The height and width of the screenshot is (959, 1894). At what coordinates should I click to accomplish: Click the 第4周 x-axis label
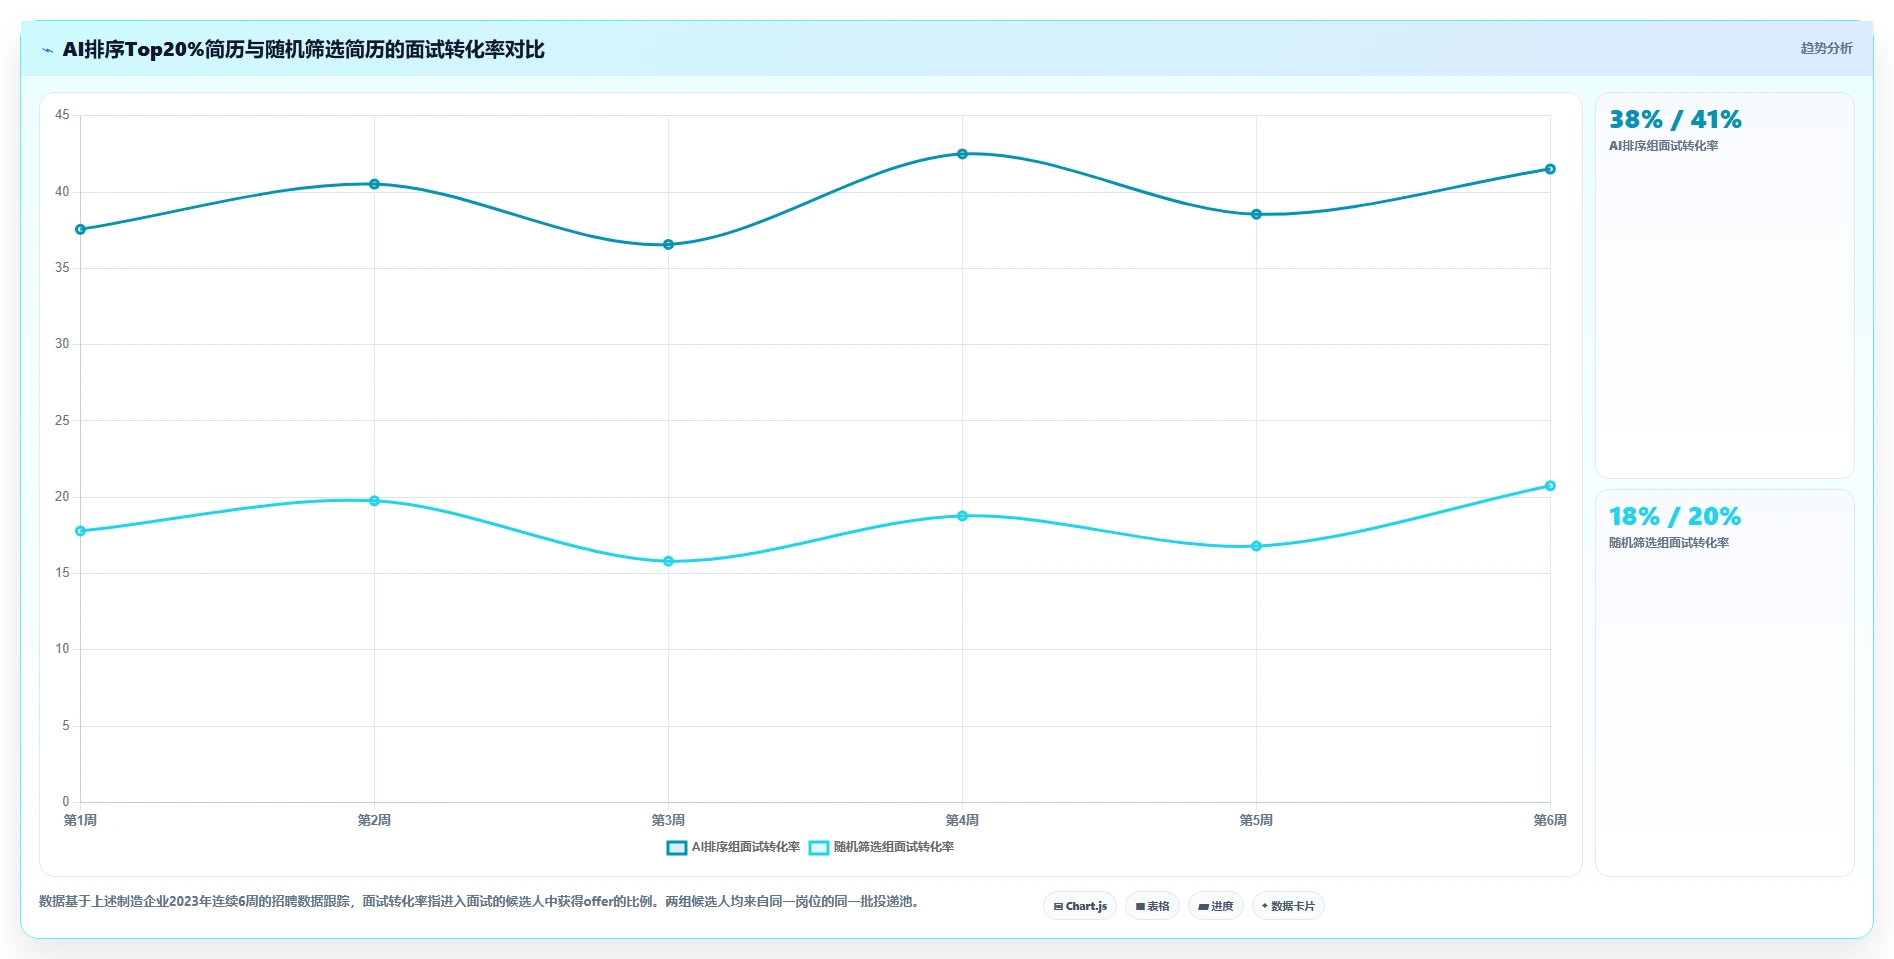point(963,821)
